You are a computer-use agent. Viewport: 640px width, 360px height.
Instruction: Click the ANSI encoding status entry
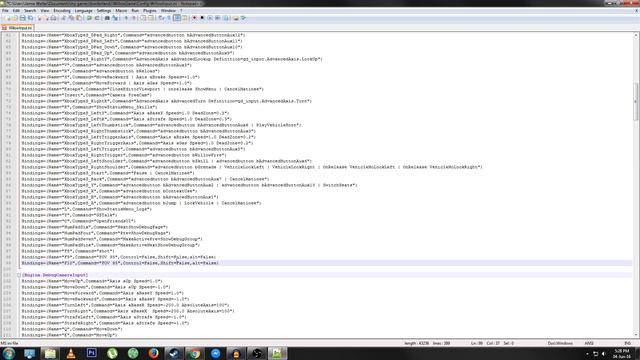click(589, 343)
